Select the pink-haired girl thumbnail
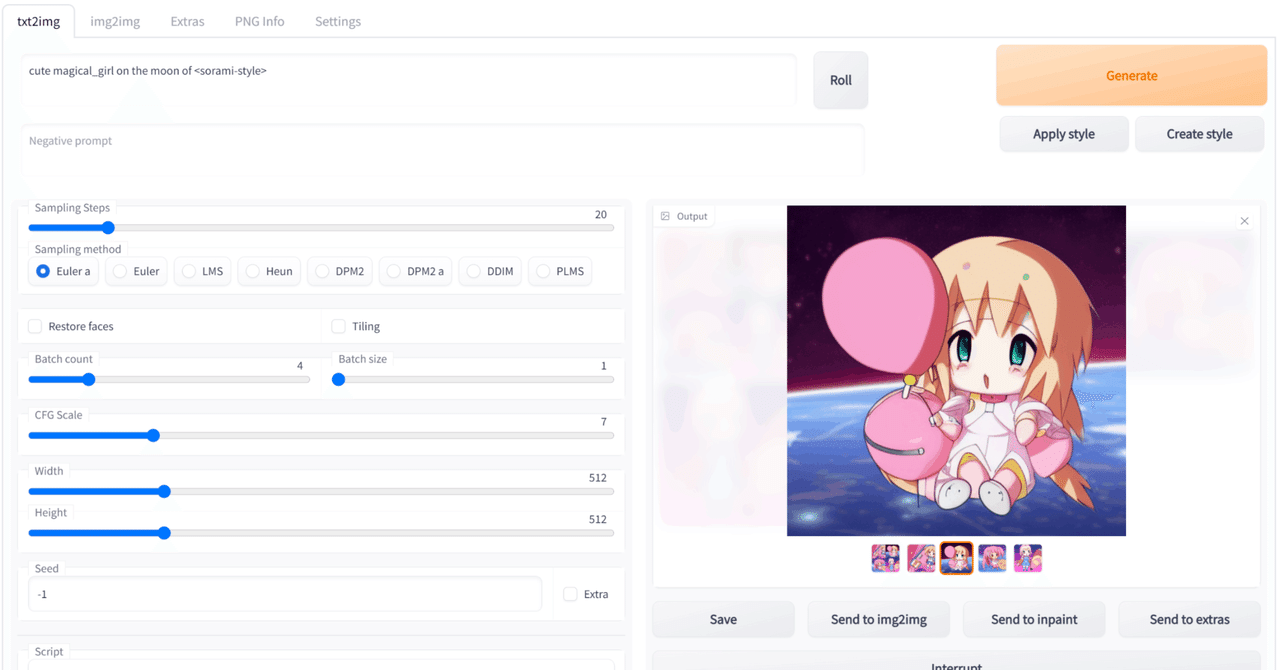Image resolution: width=1280 pixels, height=670 pixels. [992, 558]
